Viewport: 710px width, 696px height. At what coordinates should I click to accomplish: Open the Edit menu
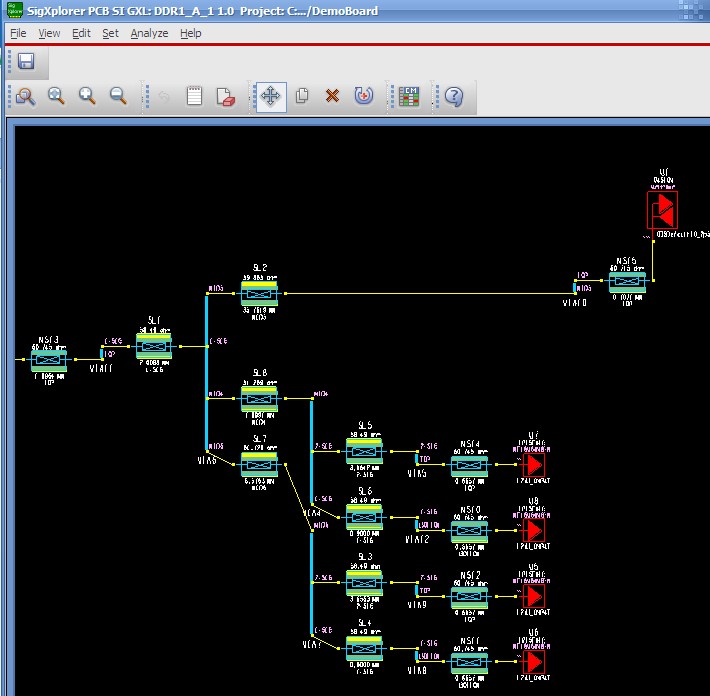(81, 33)
